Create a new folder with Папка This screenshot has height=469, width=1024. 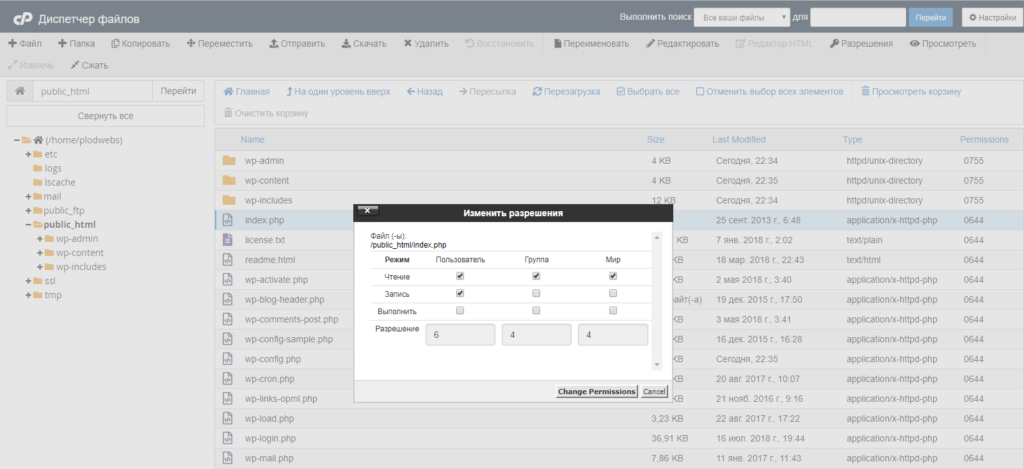click(76, 44)
